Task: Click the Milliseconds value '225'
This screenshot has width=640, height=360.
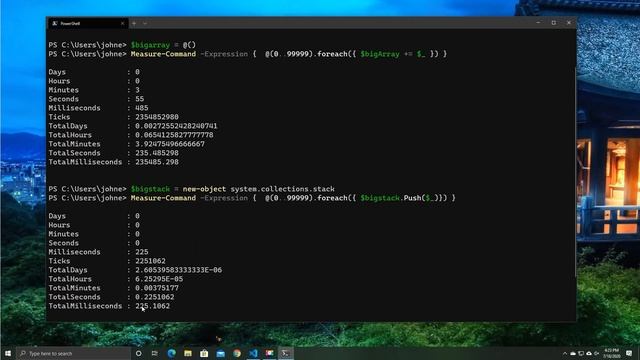Action: (x=142, y=252)
